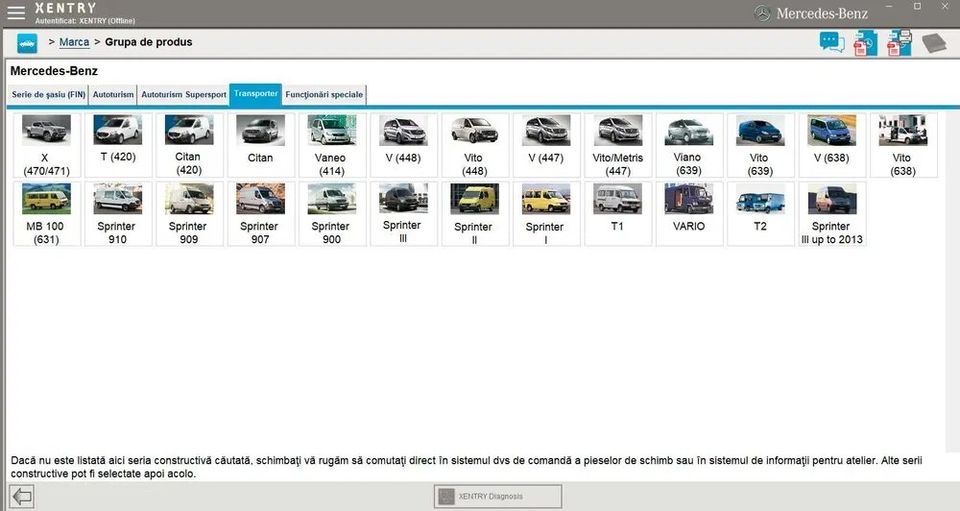Click the back arrow button
Viewport: 960px width, 511px height.
click(x=21, y=496)
